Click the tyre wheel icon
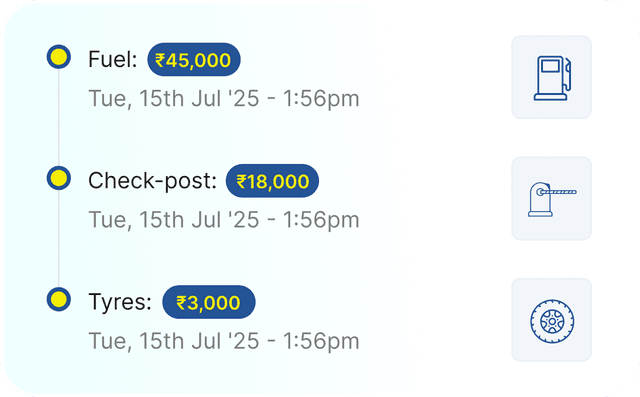The width and height of the screenshot is (640, 397). point(551,320)
